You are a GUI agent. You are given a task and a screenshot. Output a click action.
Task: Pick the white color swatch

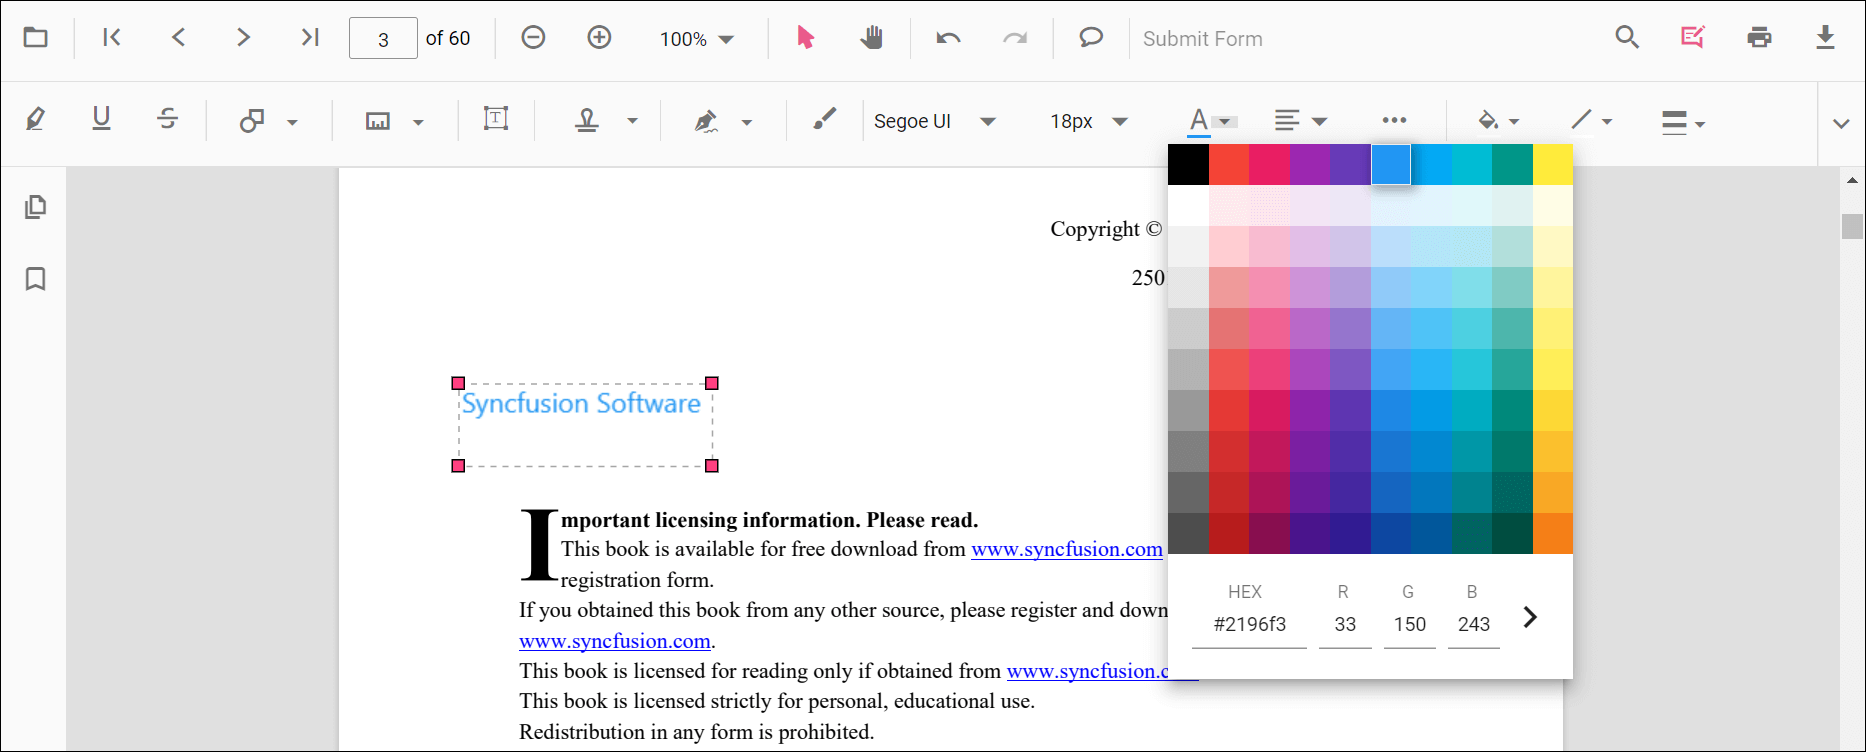point(1188,205)
